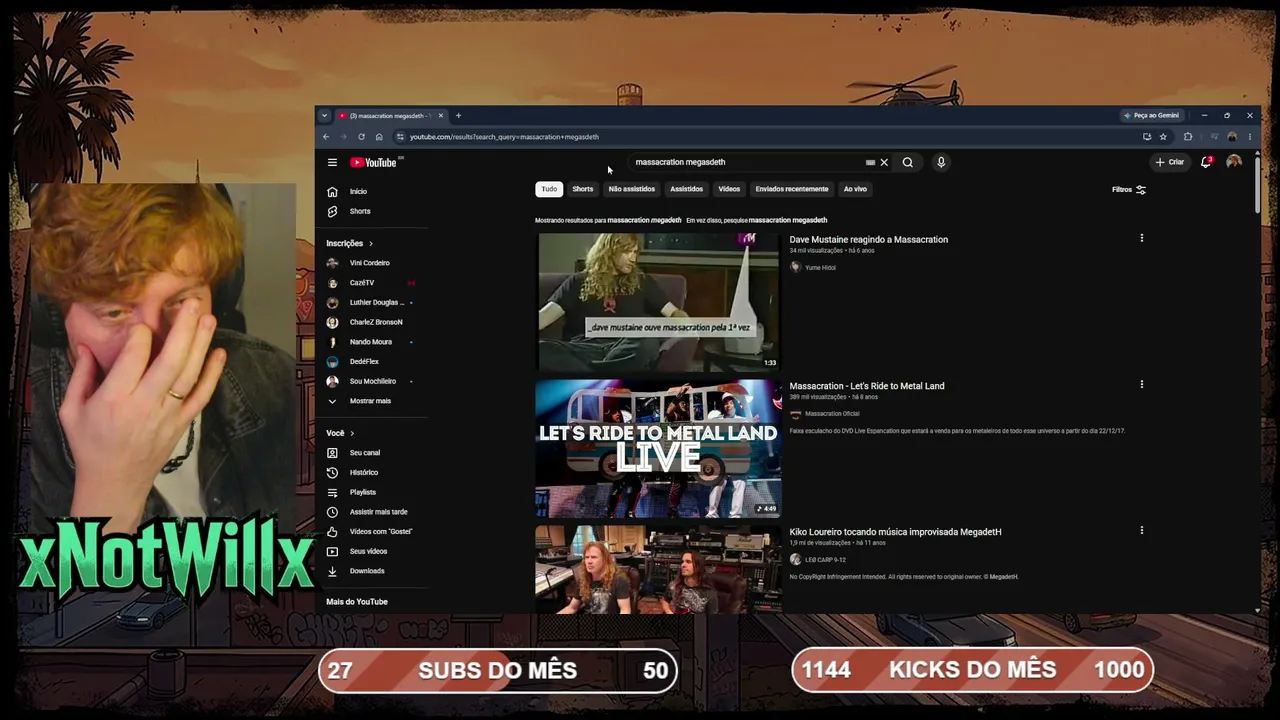
Task: Select the Enviados recentemente filter chip
Action: 792,189
